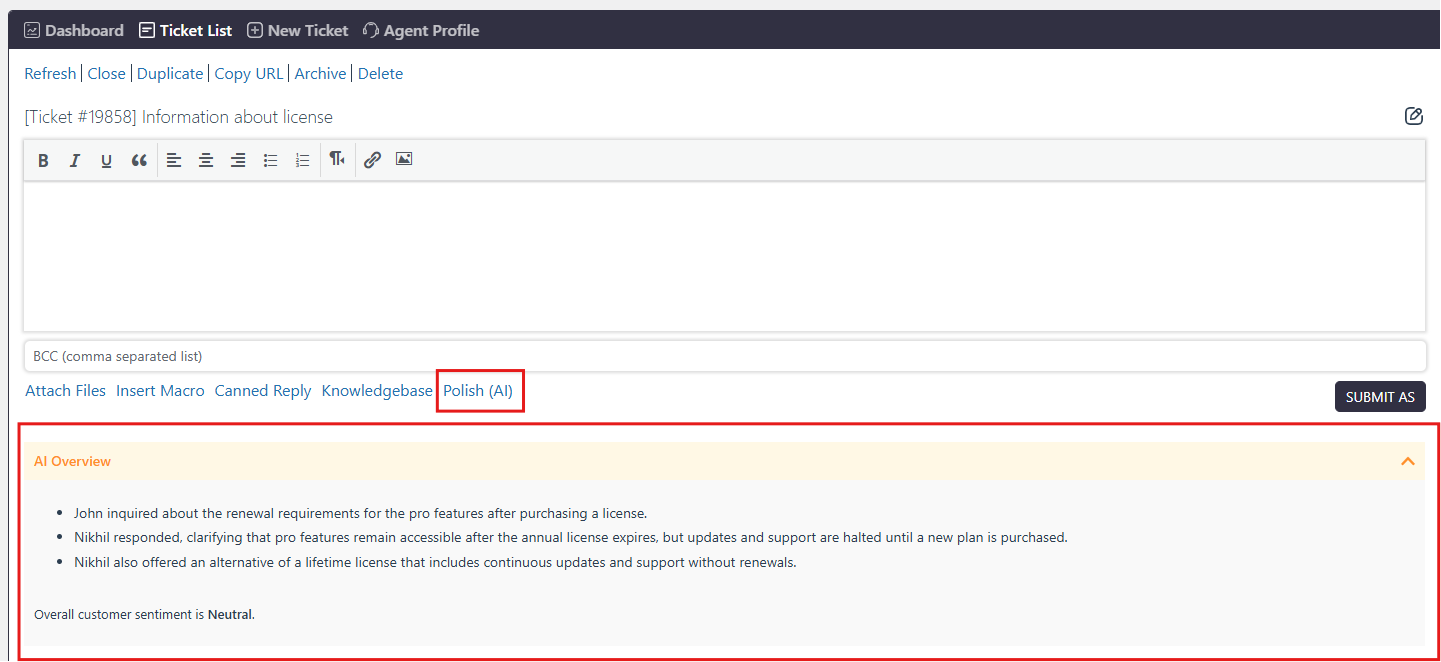
Task: Change text direction with the paragraph icon
Action: (x=337, y=160)
